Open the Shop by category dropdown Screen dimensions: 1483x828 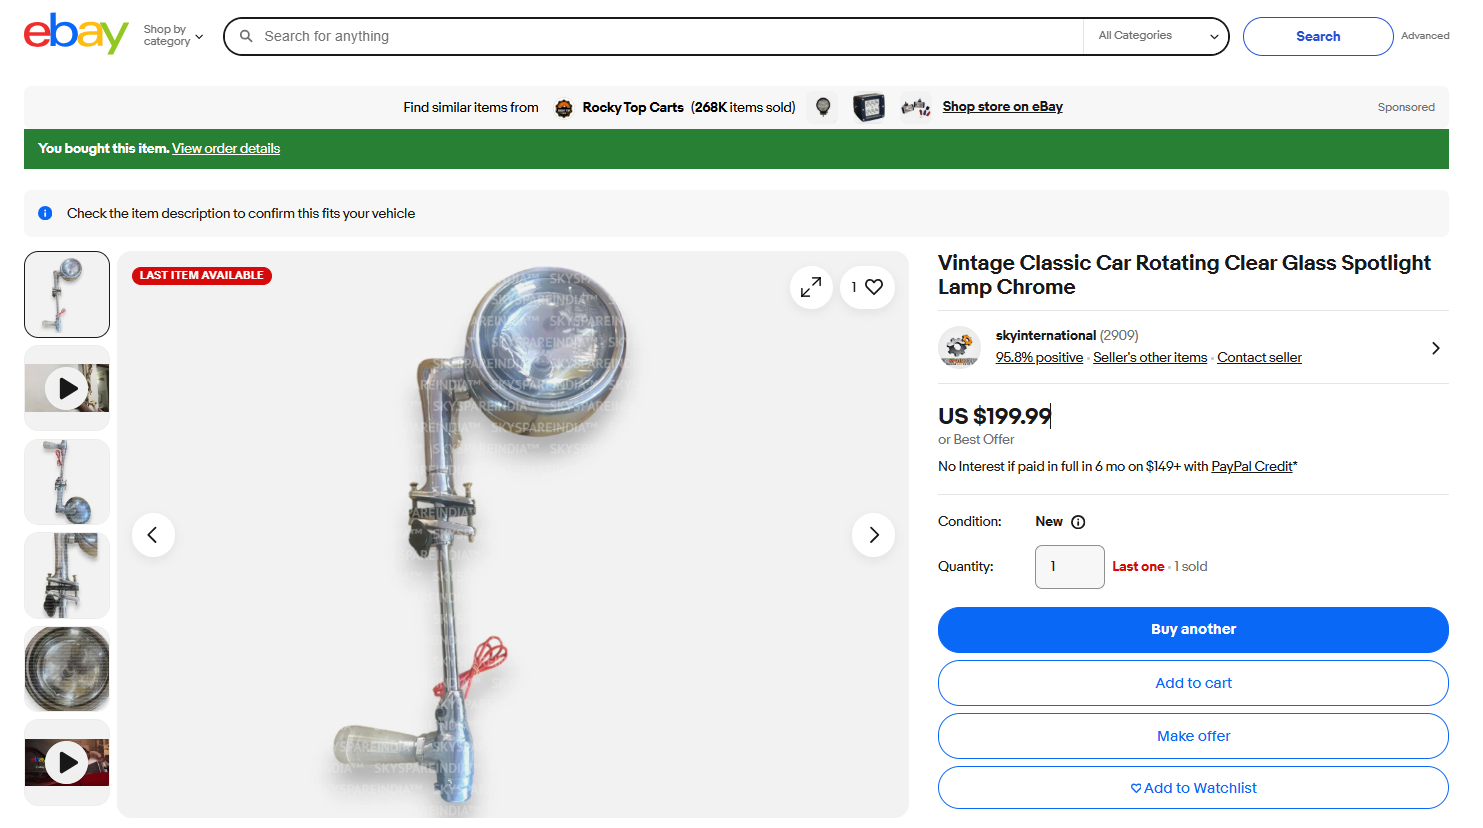click(173, 36)
